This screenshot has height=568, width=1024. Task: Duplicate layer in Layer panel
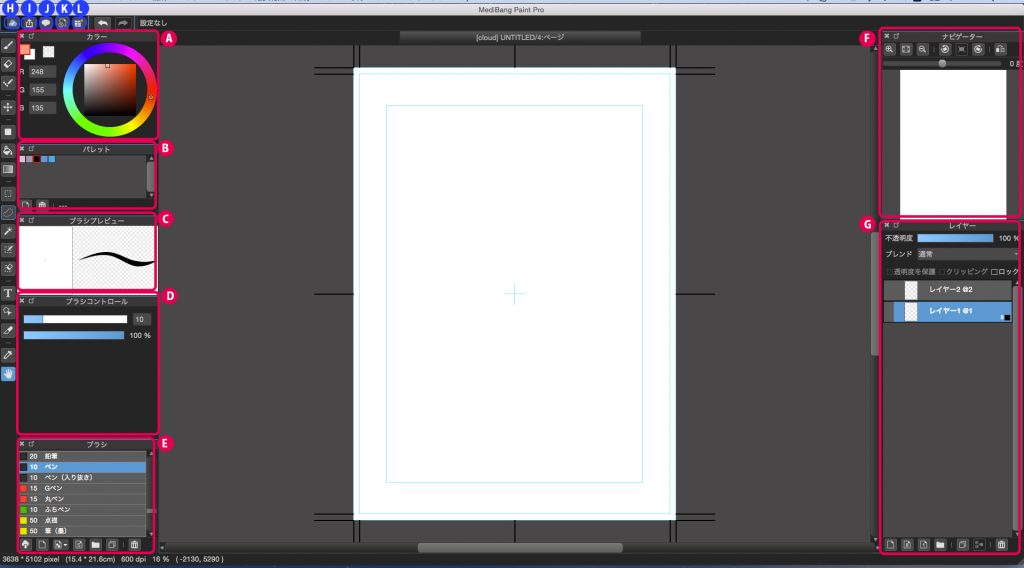tap(962, 544)
